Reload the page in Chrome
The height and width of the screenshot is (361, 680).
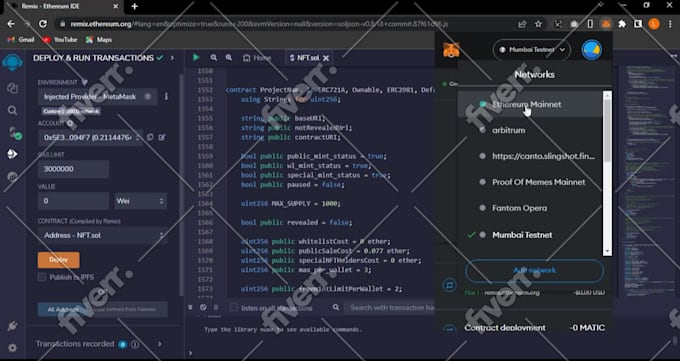tap(42, 24)
